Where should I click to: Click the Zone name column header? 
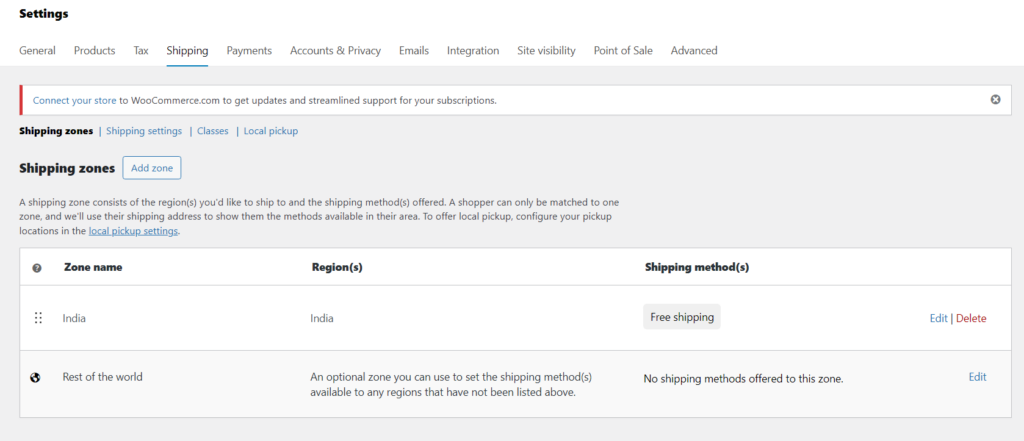click(93, 267)
